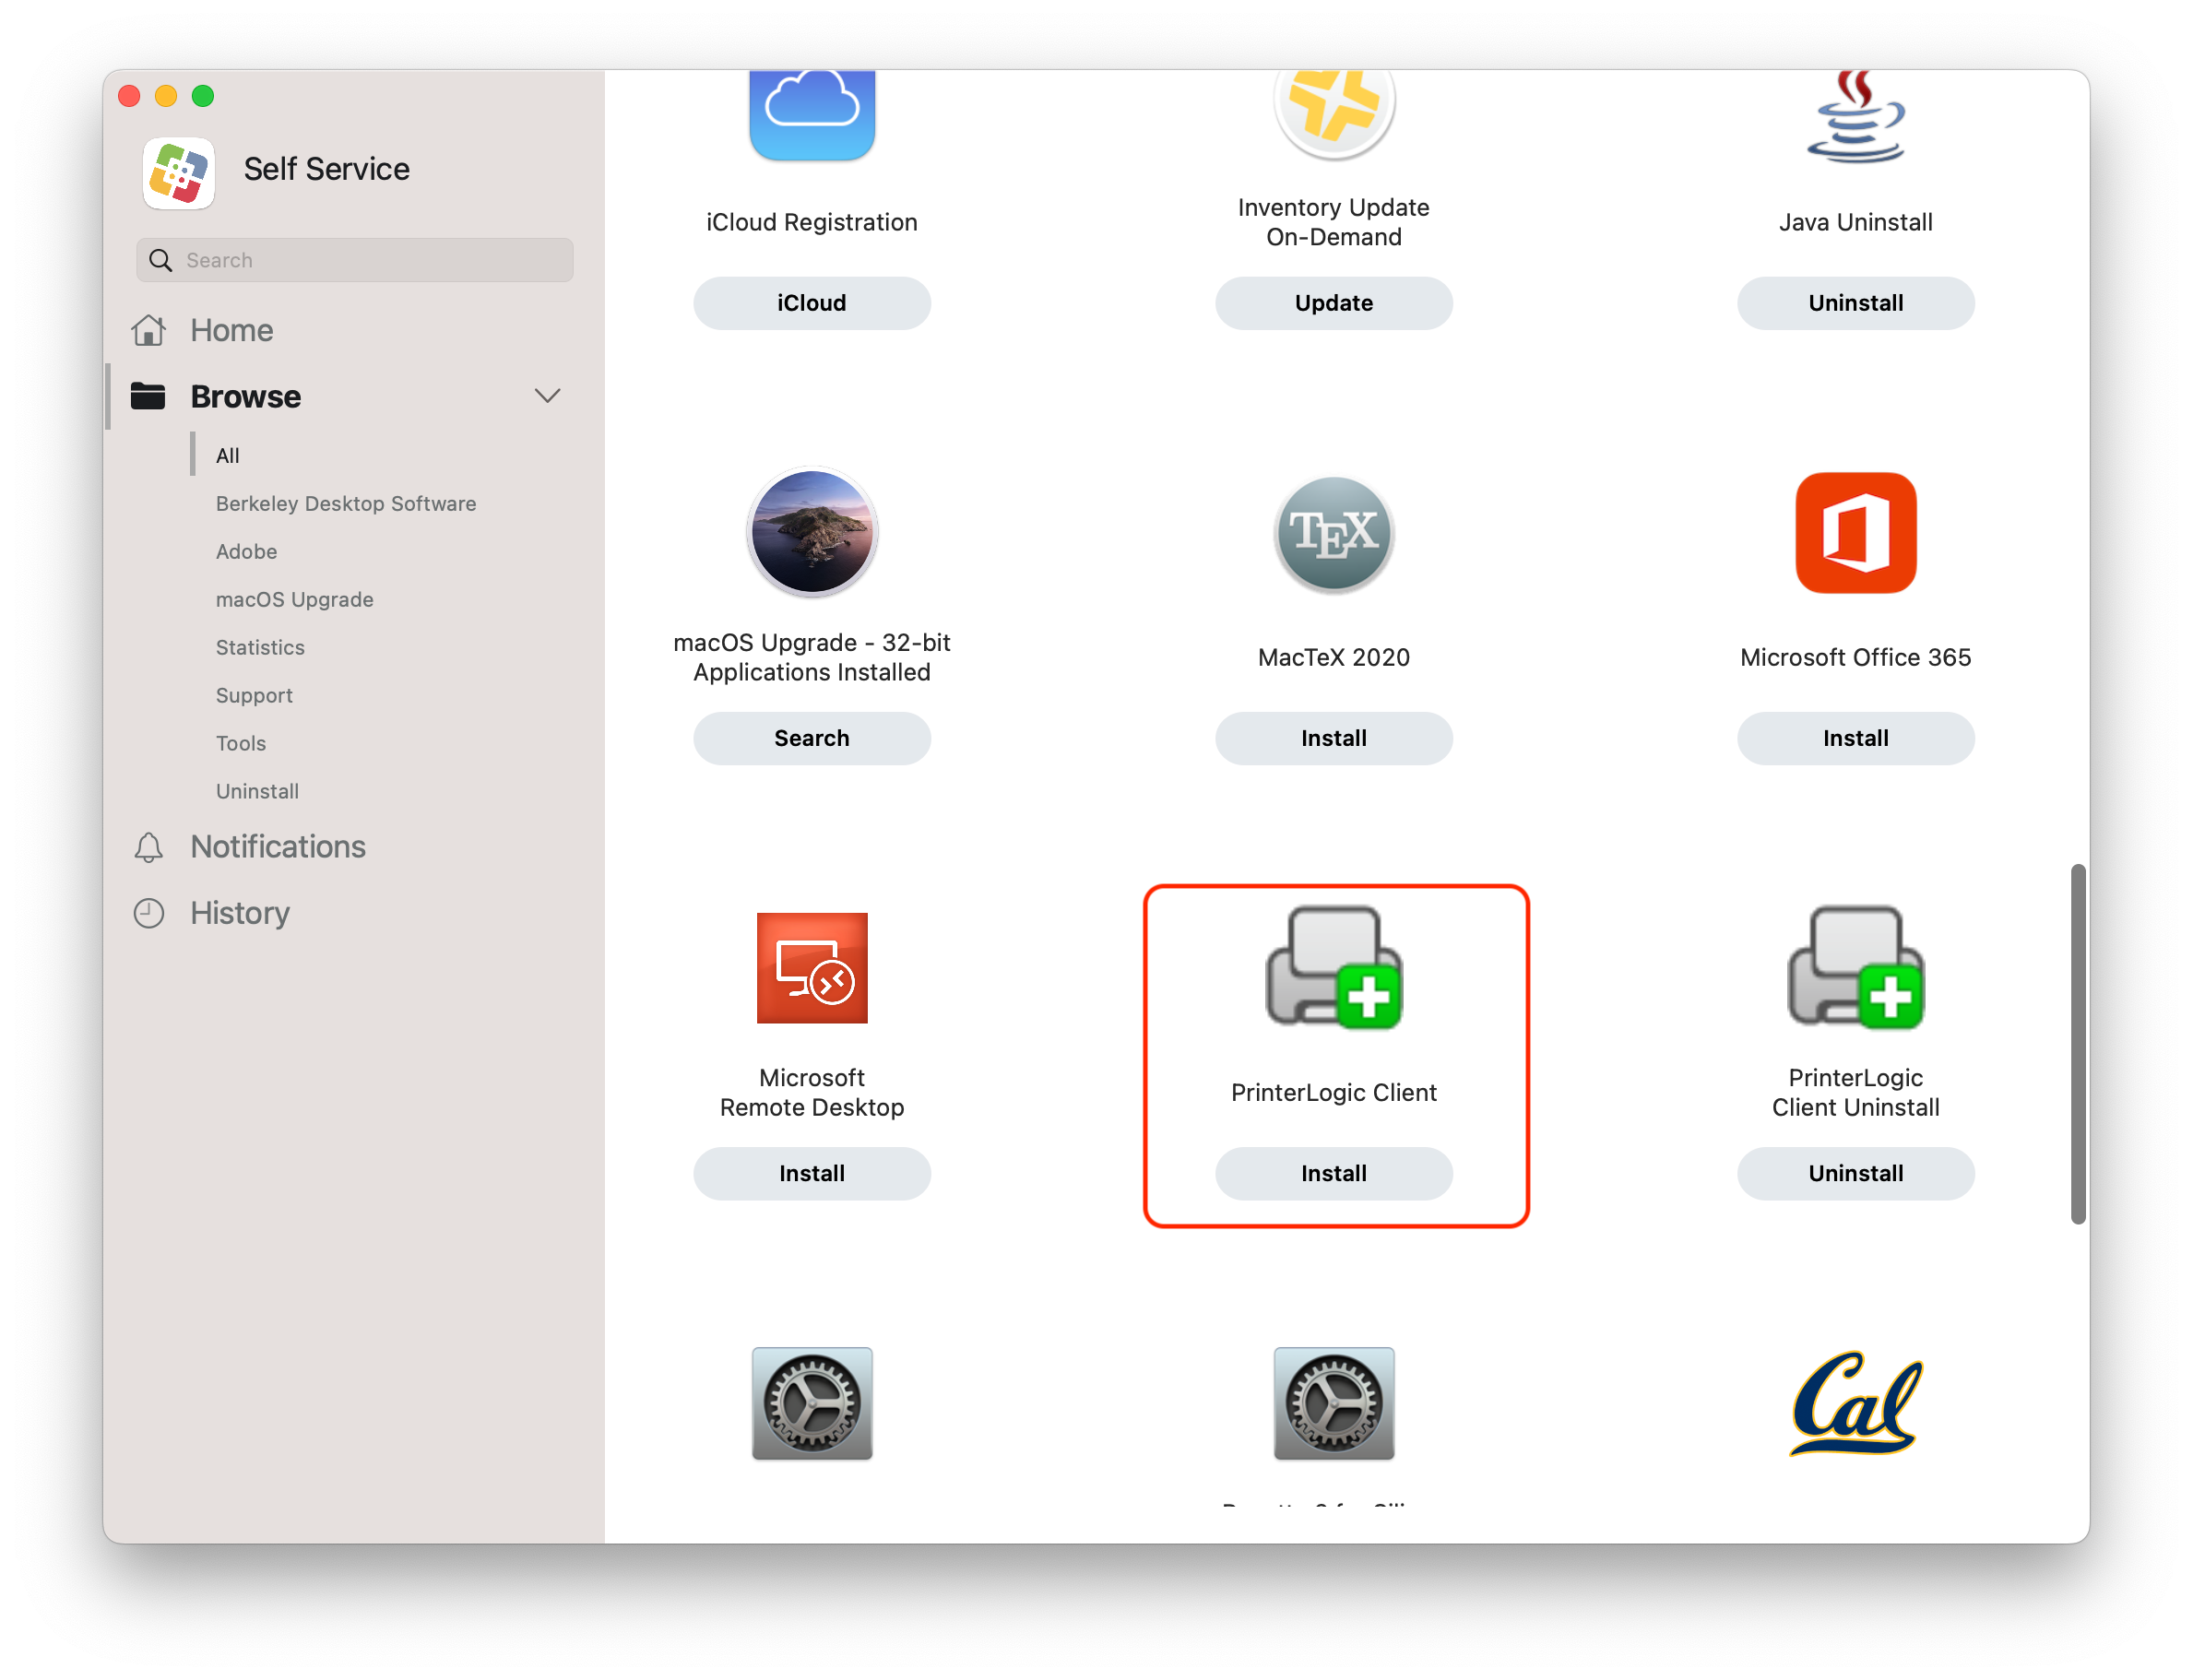Click the MacTeX 2020 app icon
Screen dimensions: 2193x1680
click(1333, 533)
